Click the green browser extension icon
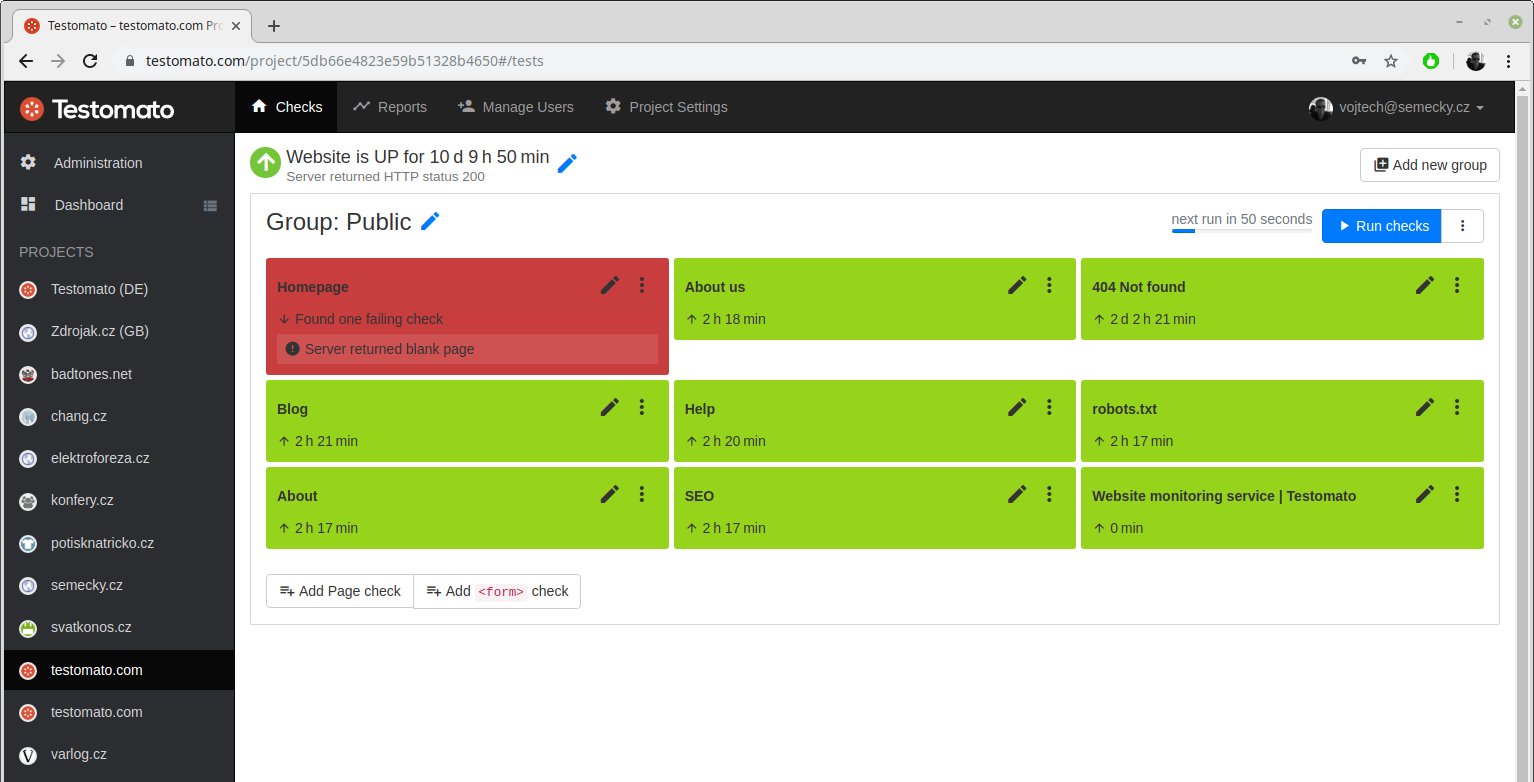 (1431, 61)
